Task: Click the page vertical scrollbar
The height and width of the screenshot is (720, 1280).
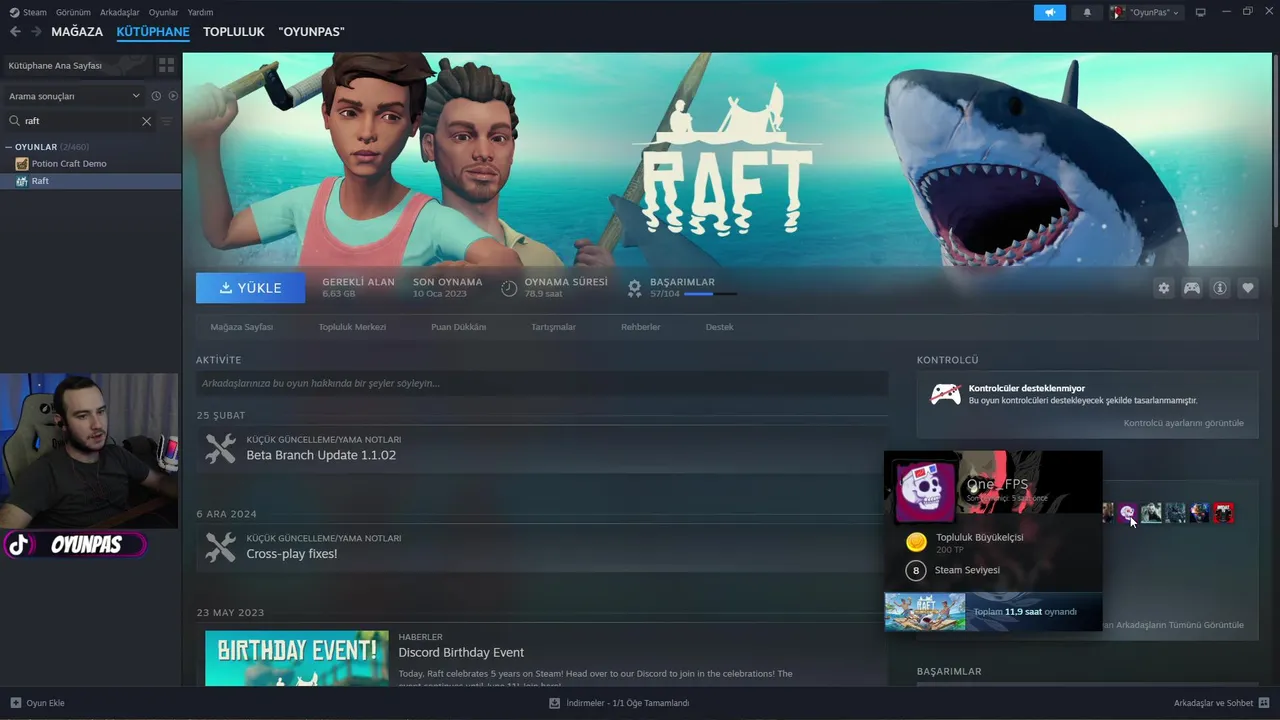Action: 1275,142
